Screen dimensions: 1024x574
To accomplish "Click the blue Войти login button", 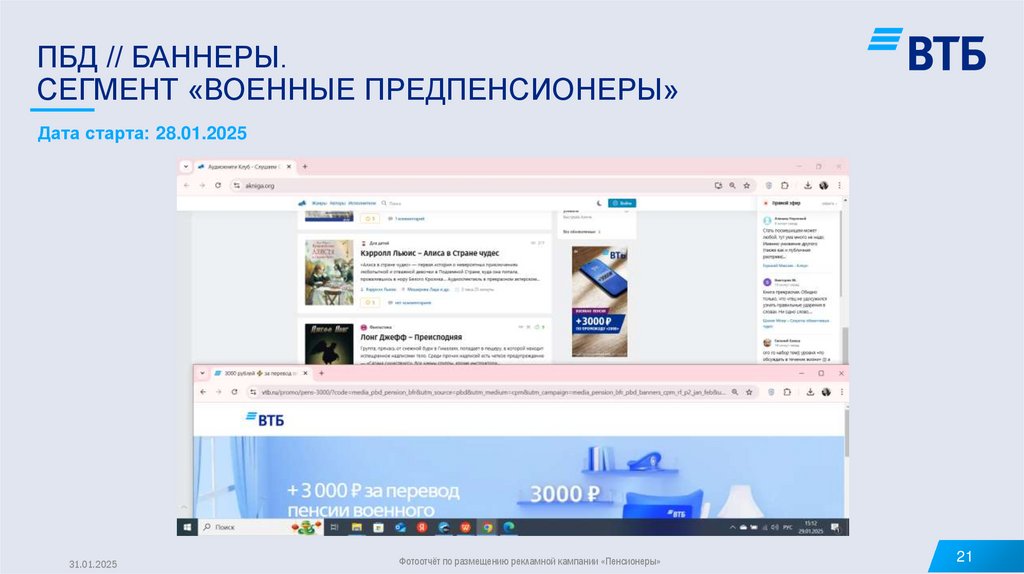I will coord(622,203).
